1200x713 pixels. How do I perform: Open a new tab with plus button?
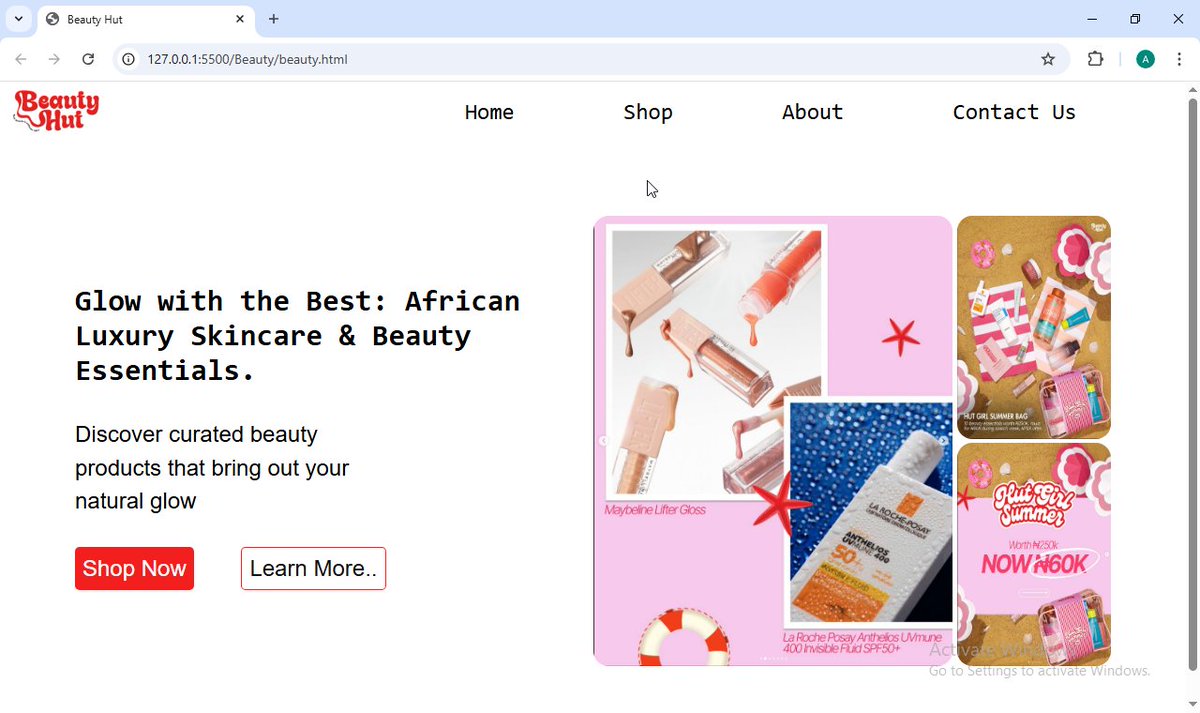[274, 19]
